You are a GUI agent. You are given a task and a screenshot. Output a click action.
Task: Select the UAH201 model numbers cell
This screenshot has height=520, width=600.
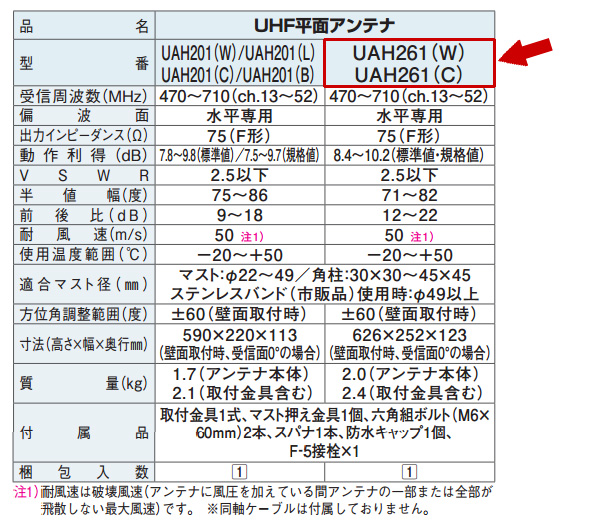(x=241, y=63)
